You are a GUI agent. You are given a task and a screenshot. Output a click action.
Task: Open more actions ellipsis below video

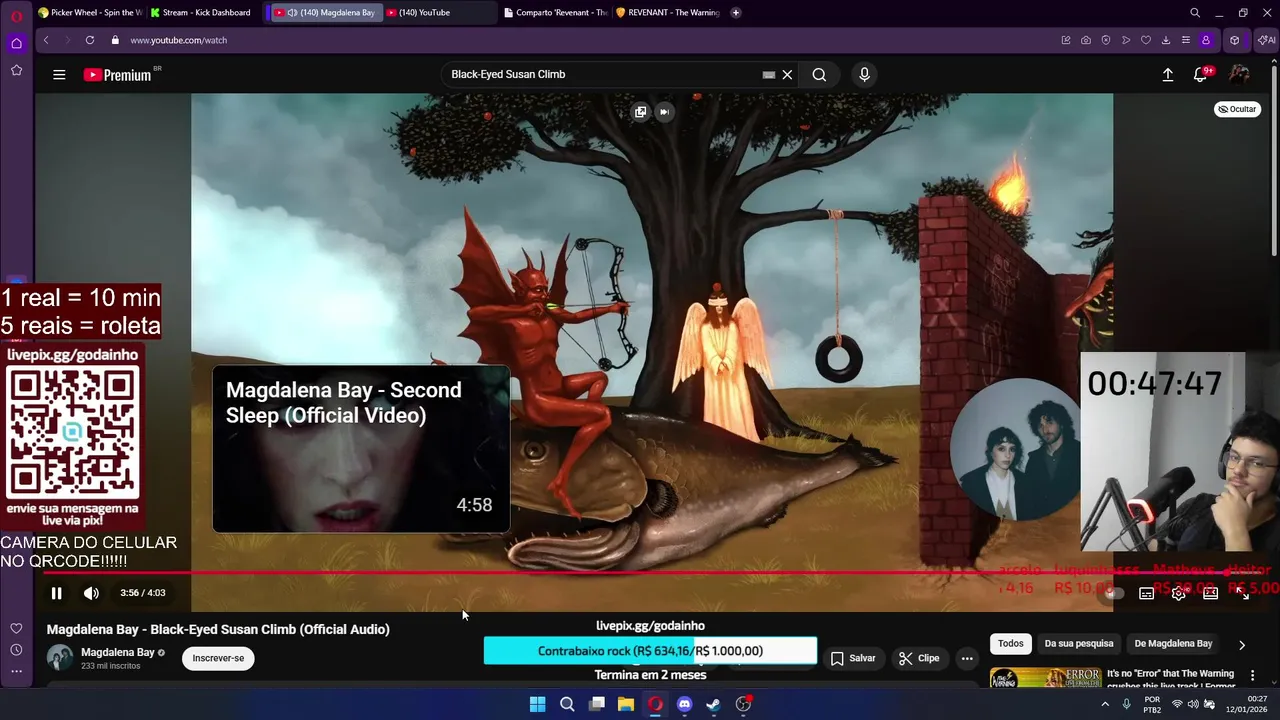pyautogui.click(x=967, y=658)
